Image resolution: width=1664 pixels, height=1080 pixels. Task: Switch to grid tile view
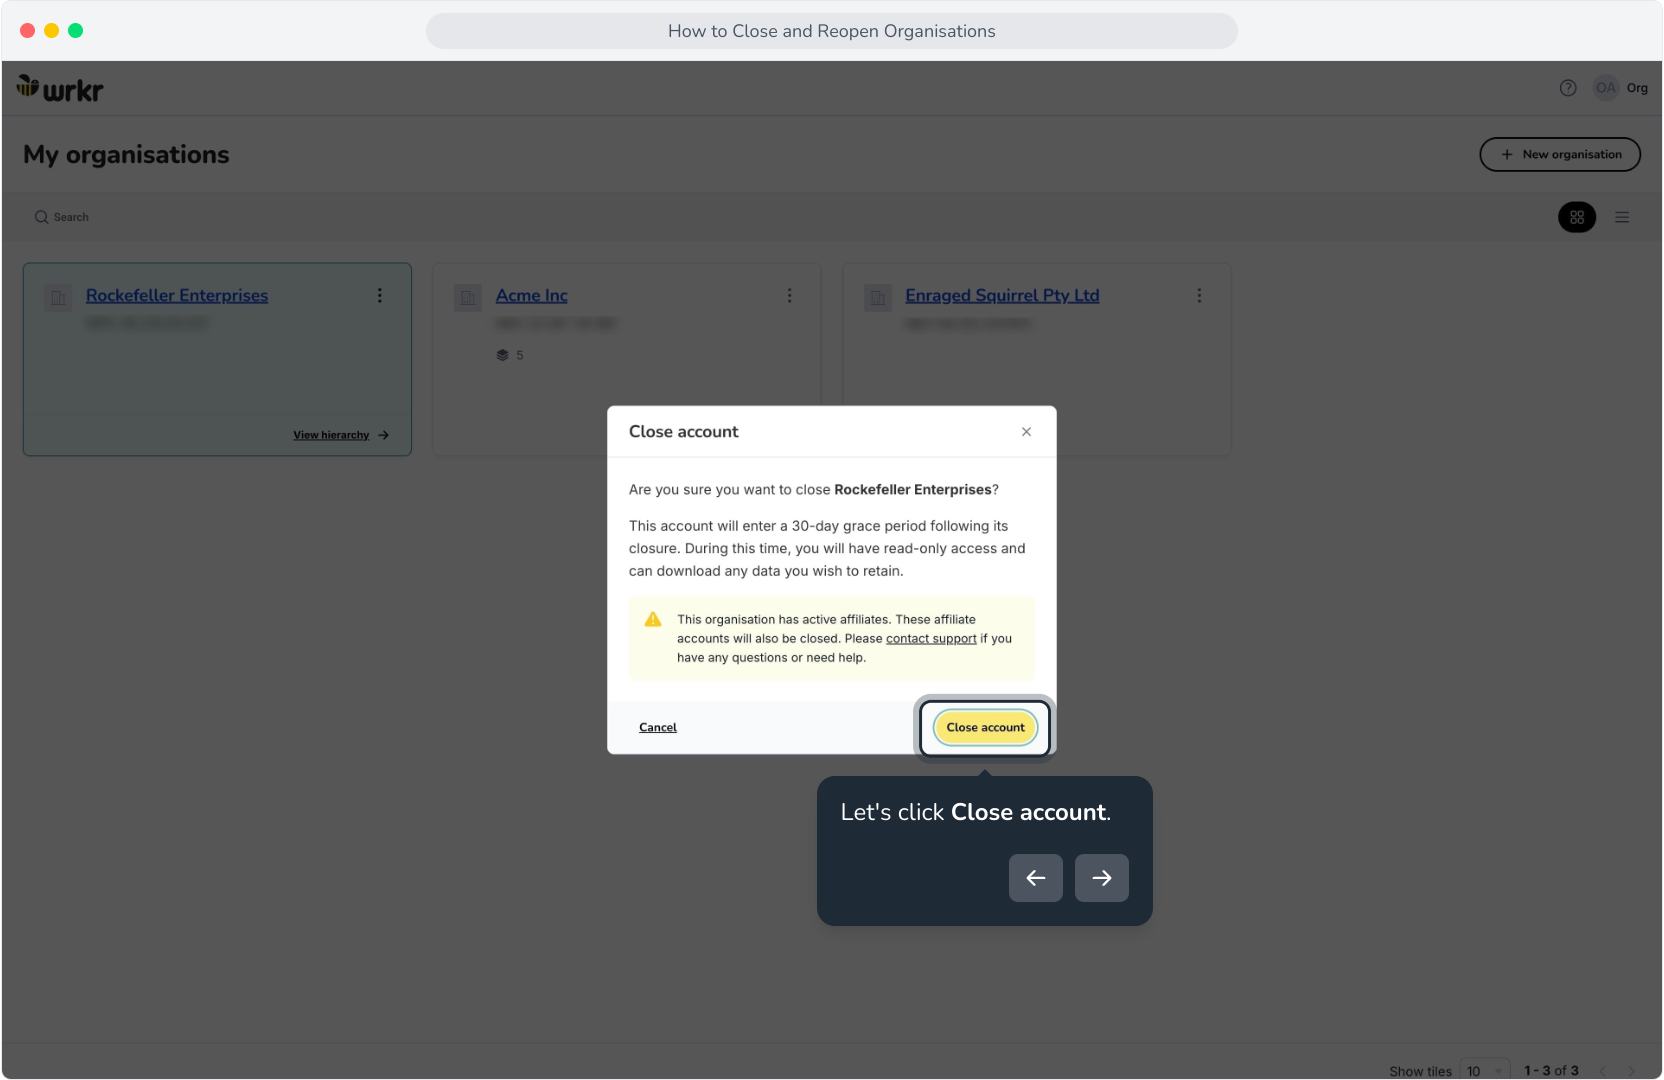pos(1577,217)
